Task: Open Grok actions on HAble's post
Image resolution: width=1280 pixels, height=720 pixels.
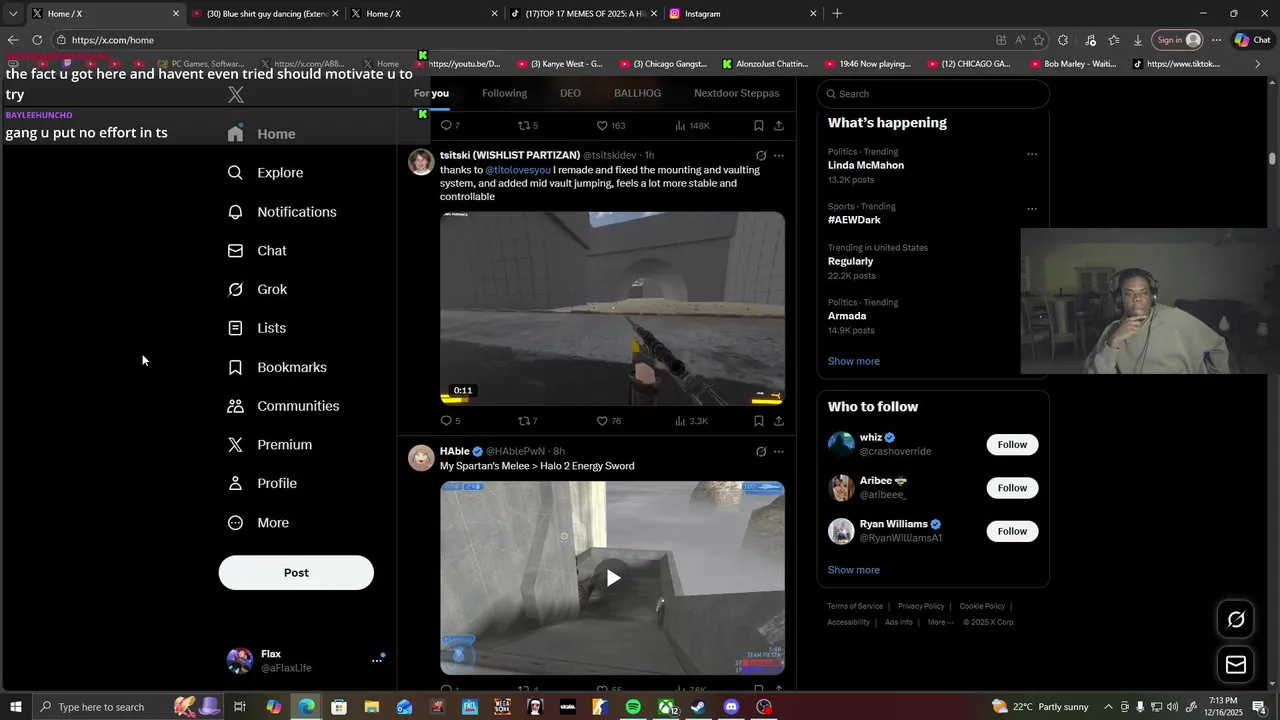Action: [x=761, y=452]
